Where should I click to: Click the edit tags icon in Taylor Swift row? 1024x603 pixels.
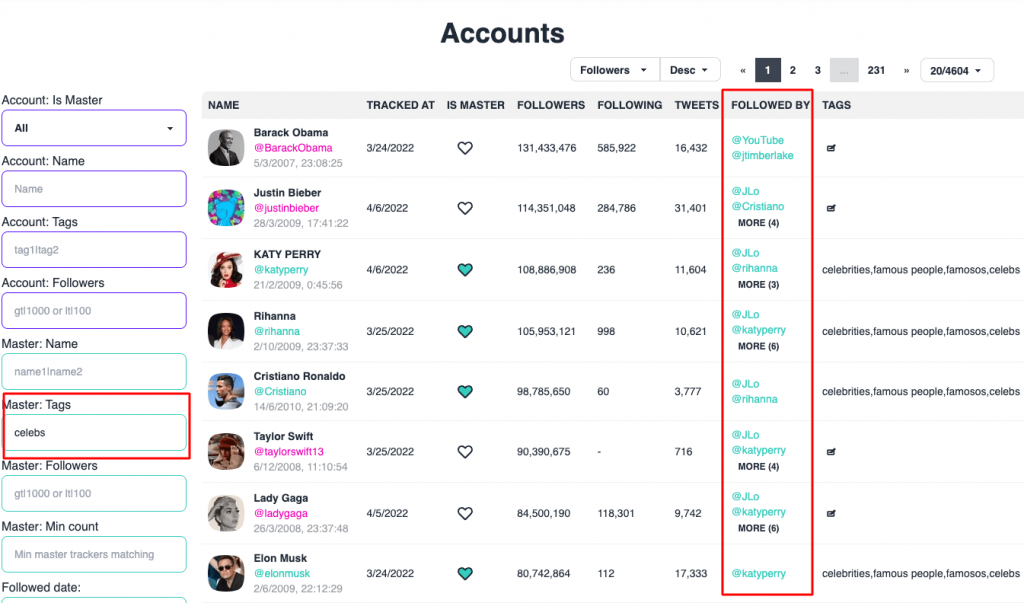[x=831, y=452]
